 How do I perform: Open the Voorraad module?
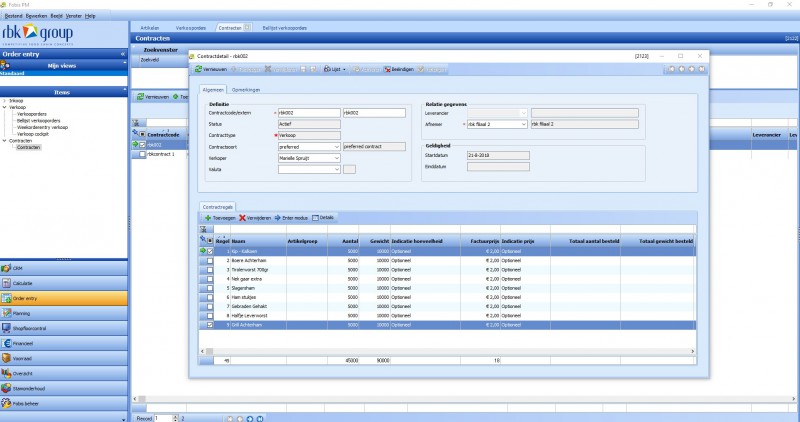coord(64,359)
